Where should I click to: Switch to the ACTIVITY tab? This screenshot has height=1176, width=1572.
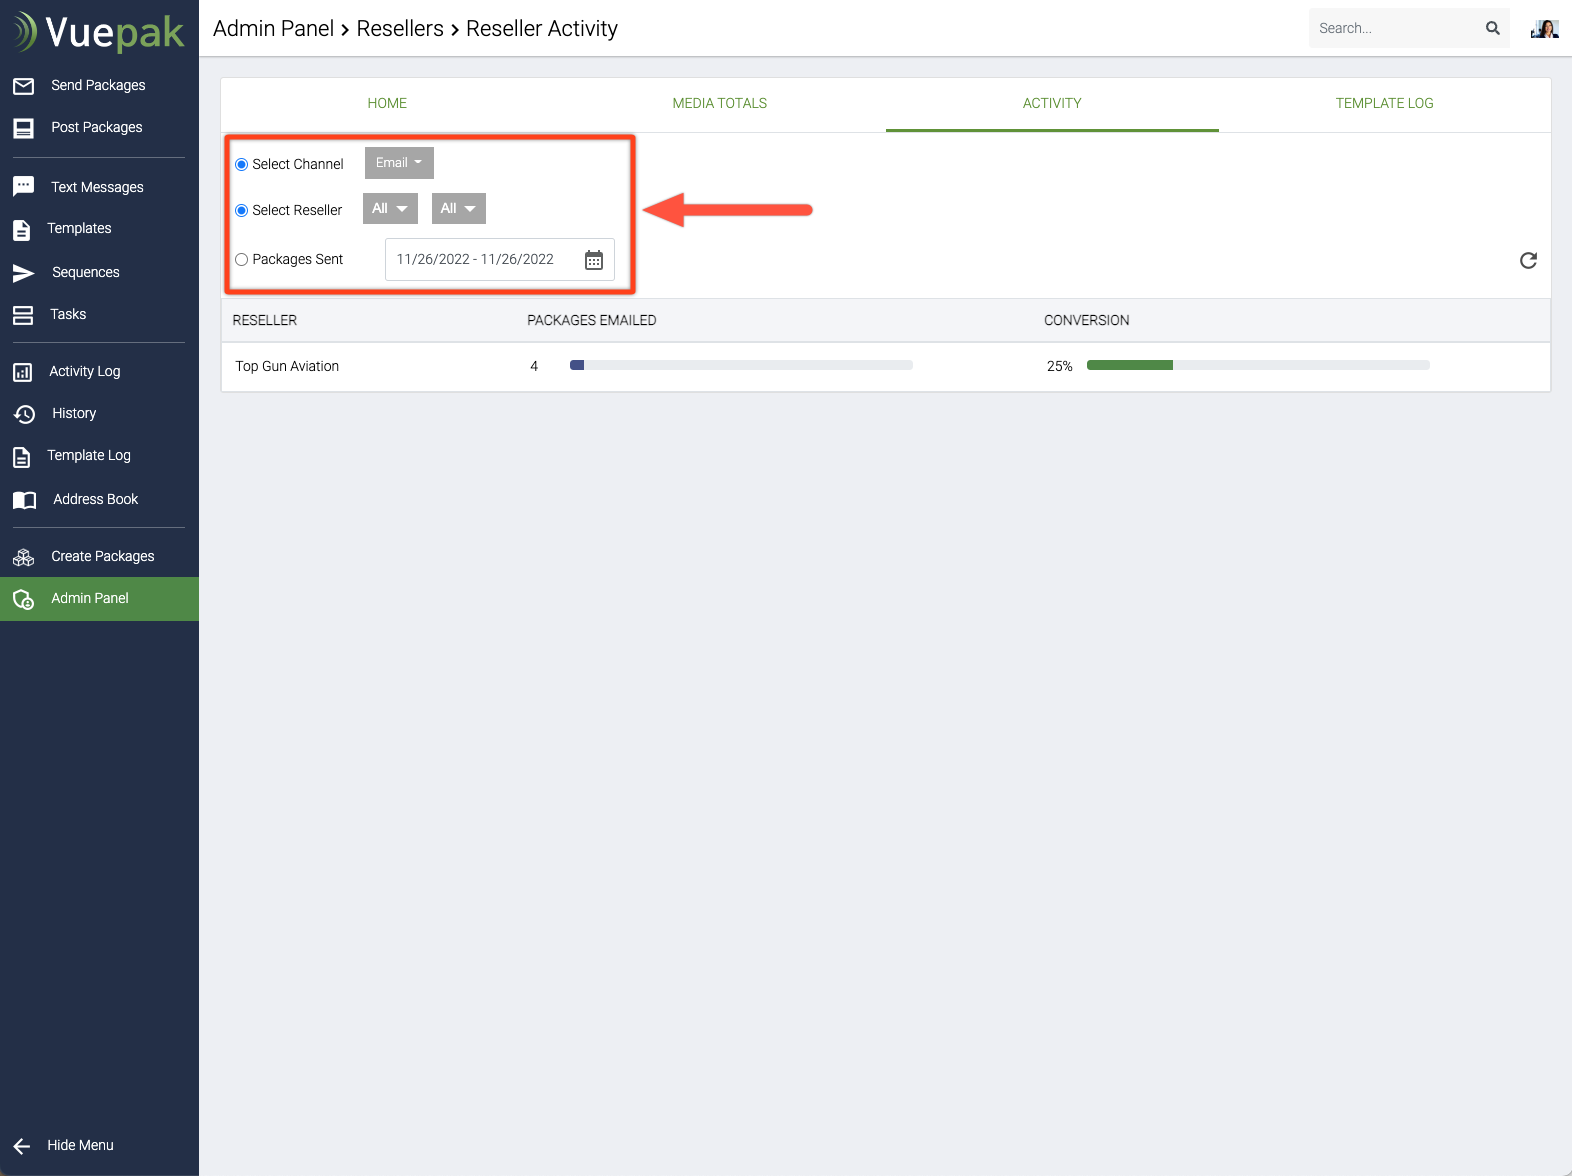tap(1052, 103)
